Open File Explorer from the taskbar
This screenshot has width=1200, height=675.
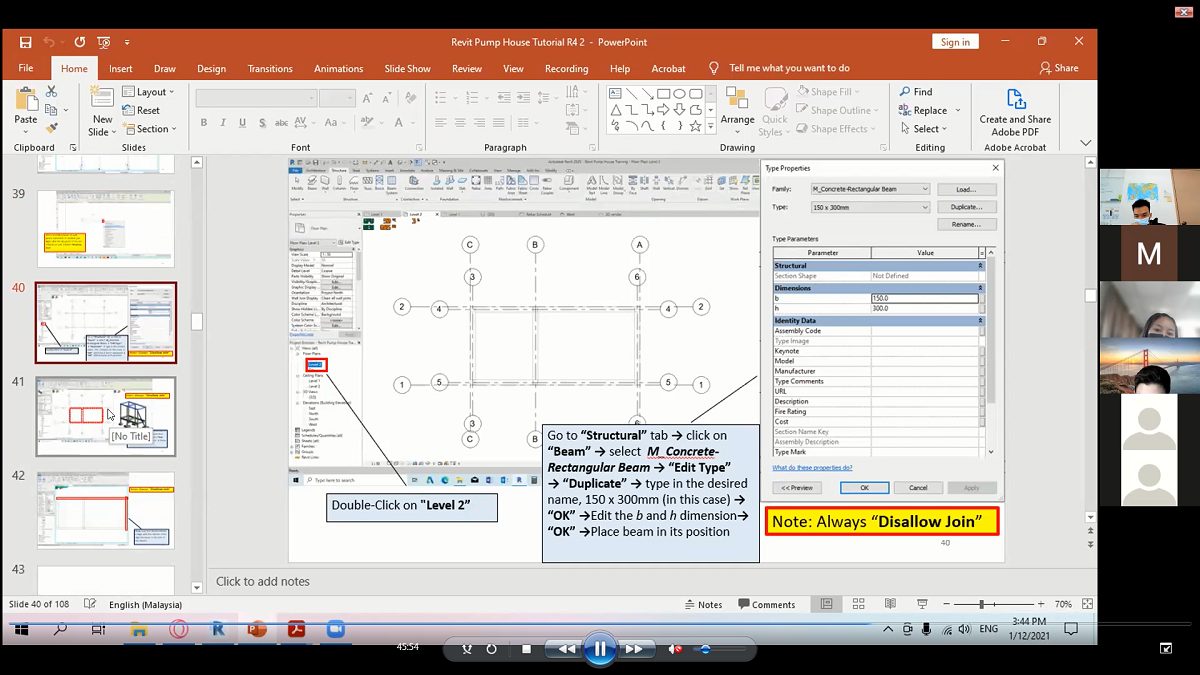click(x=139, y=629)
